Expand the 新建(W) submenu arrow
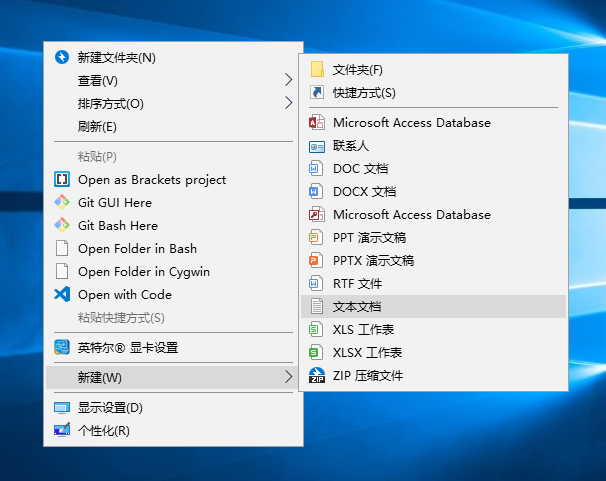Viewport: 606px width, 481px height. coord(289,377)
